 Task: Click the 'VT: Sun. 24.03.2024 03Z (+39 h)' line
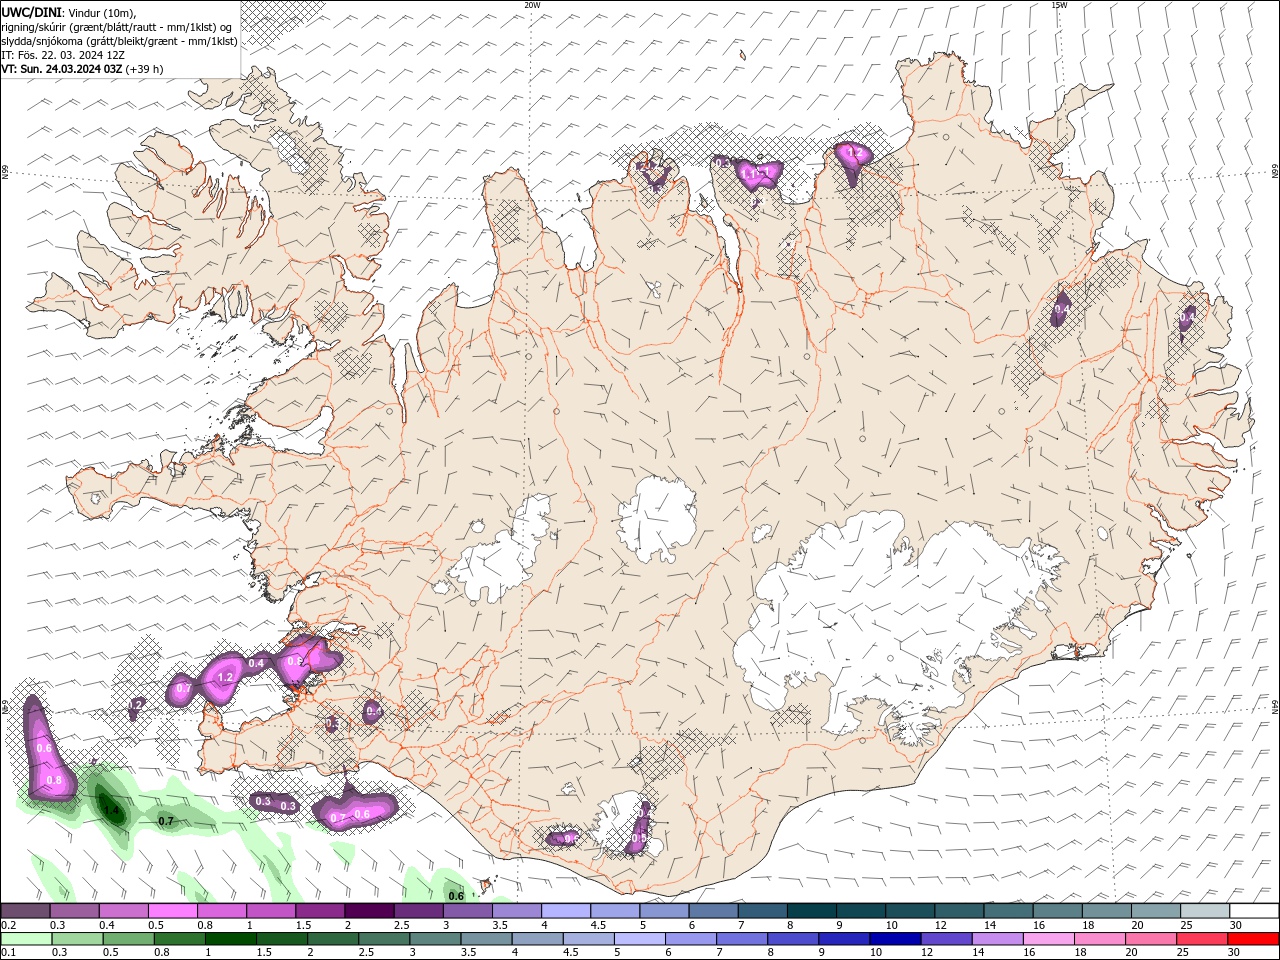tap(82, 69)
